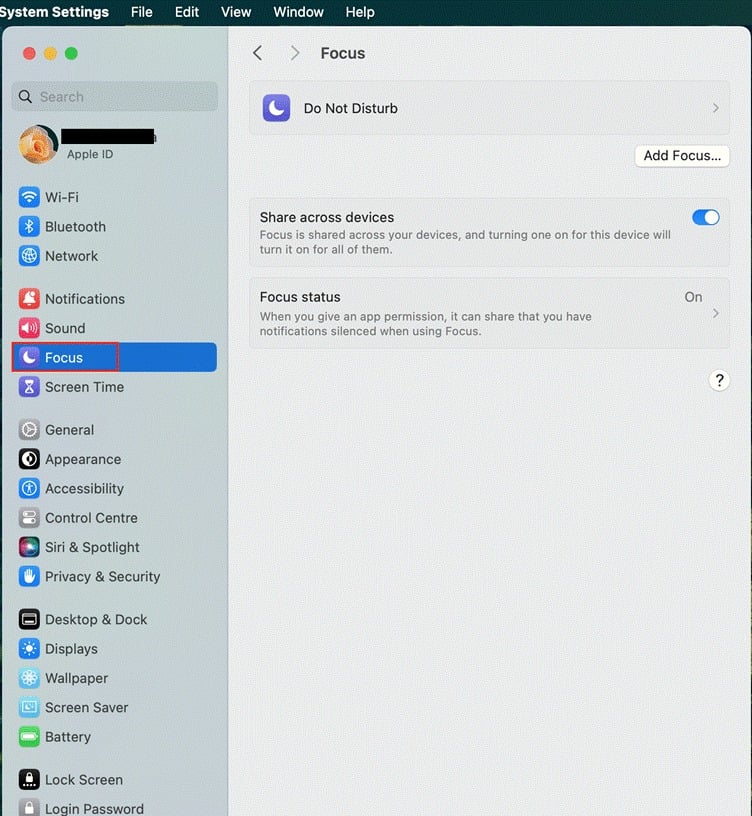Image resolution: width=752 pixels, height=816 pixels.
Task: Select the Accessibility icon
Action: [x=29, y=488]
